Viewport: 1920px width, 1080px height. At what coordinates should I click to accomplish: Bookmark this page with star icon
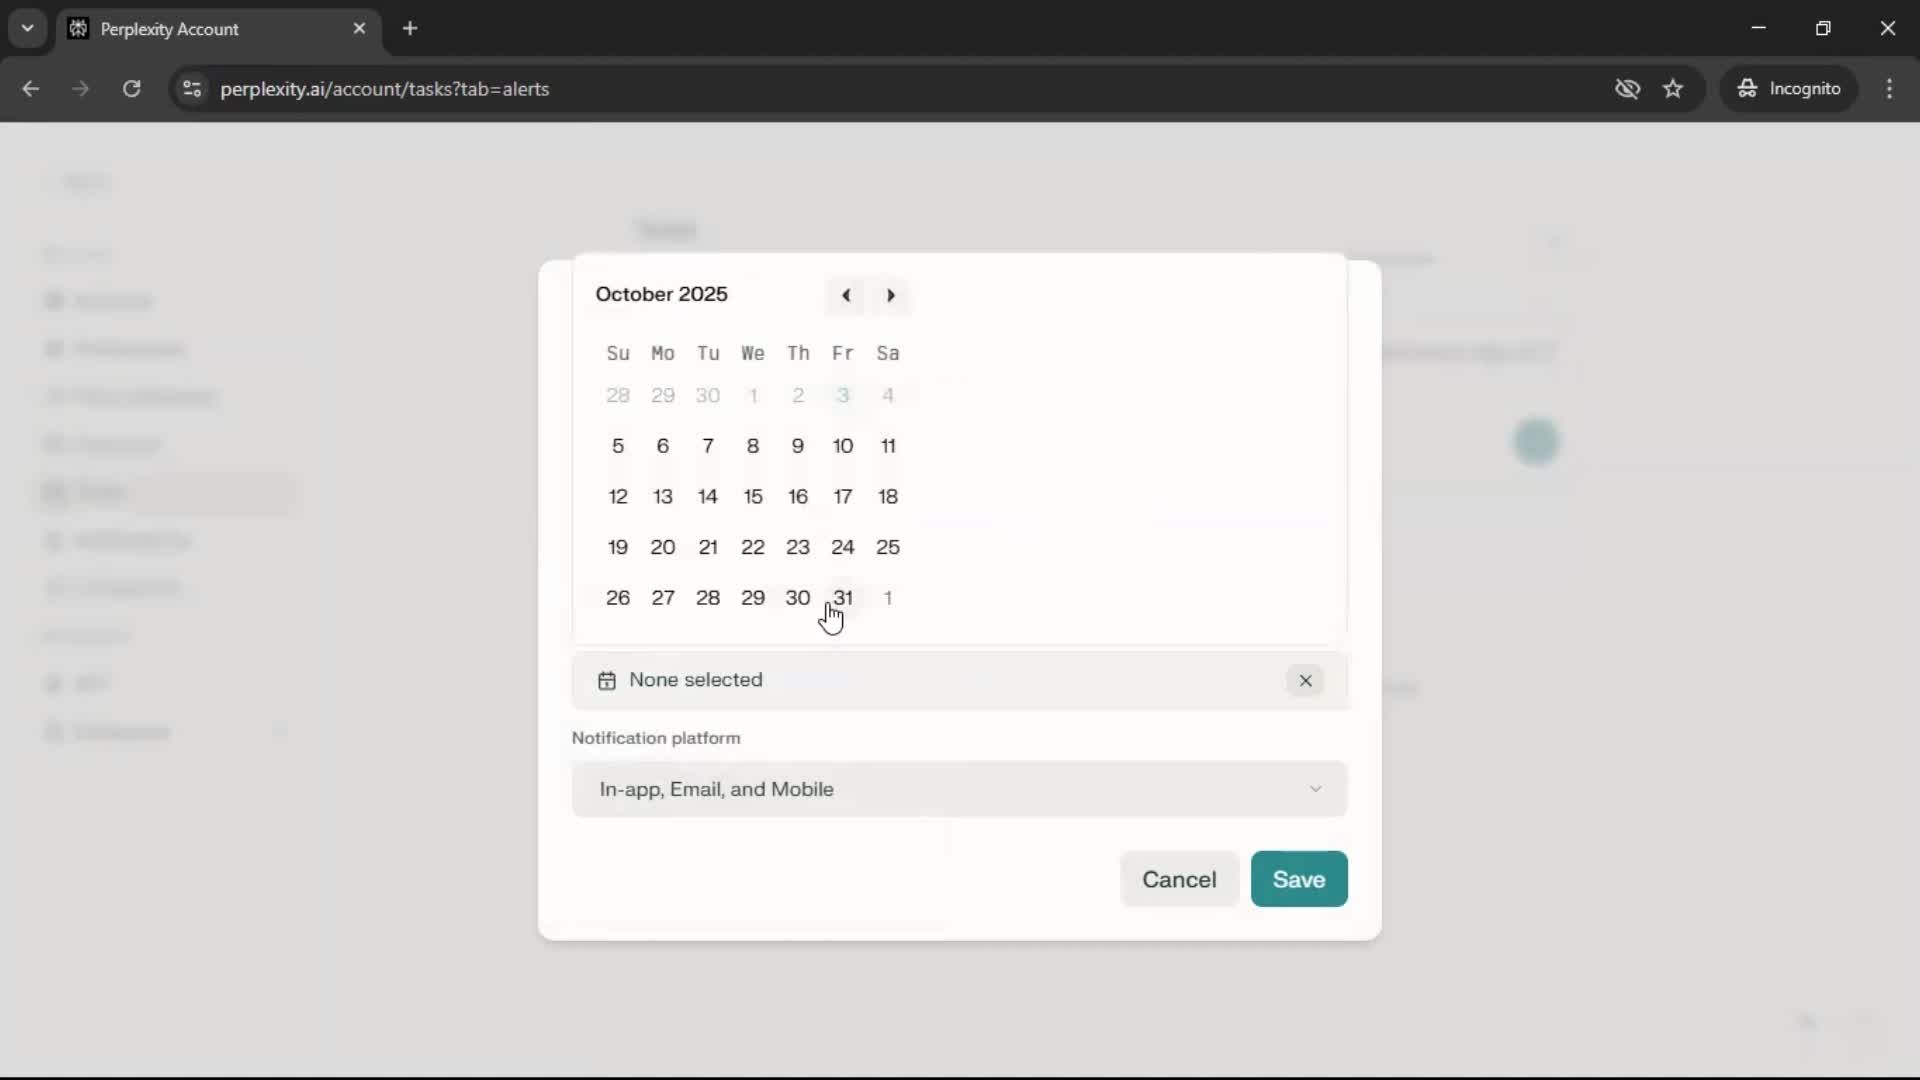click(1673, 89)
